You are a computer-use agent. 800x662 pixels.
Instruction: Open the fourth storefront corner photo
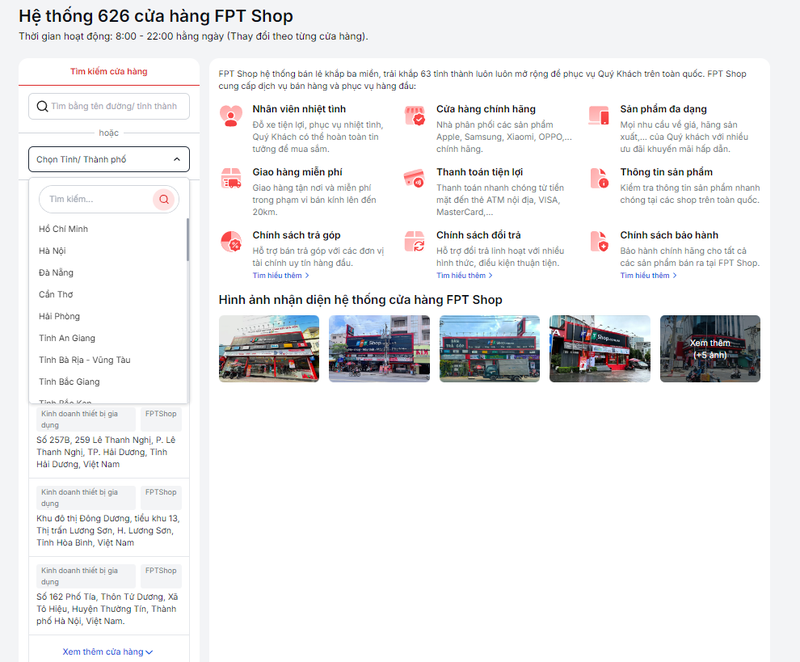point(599,348)
